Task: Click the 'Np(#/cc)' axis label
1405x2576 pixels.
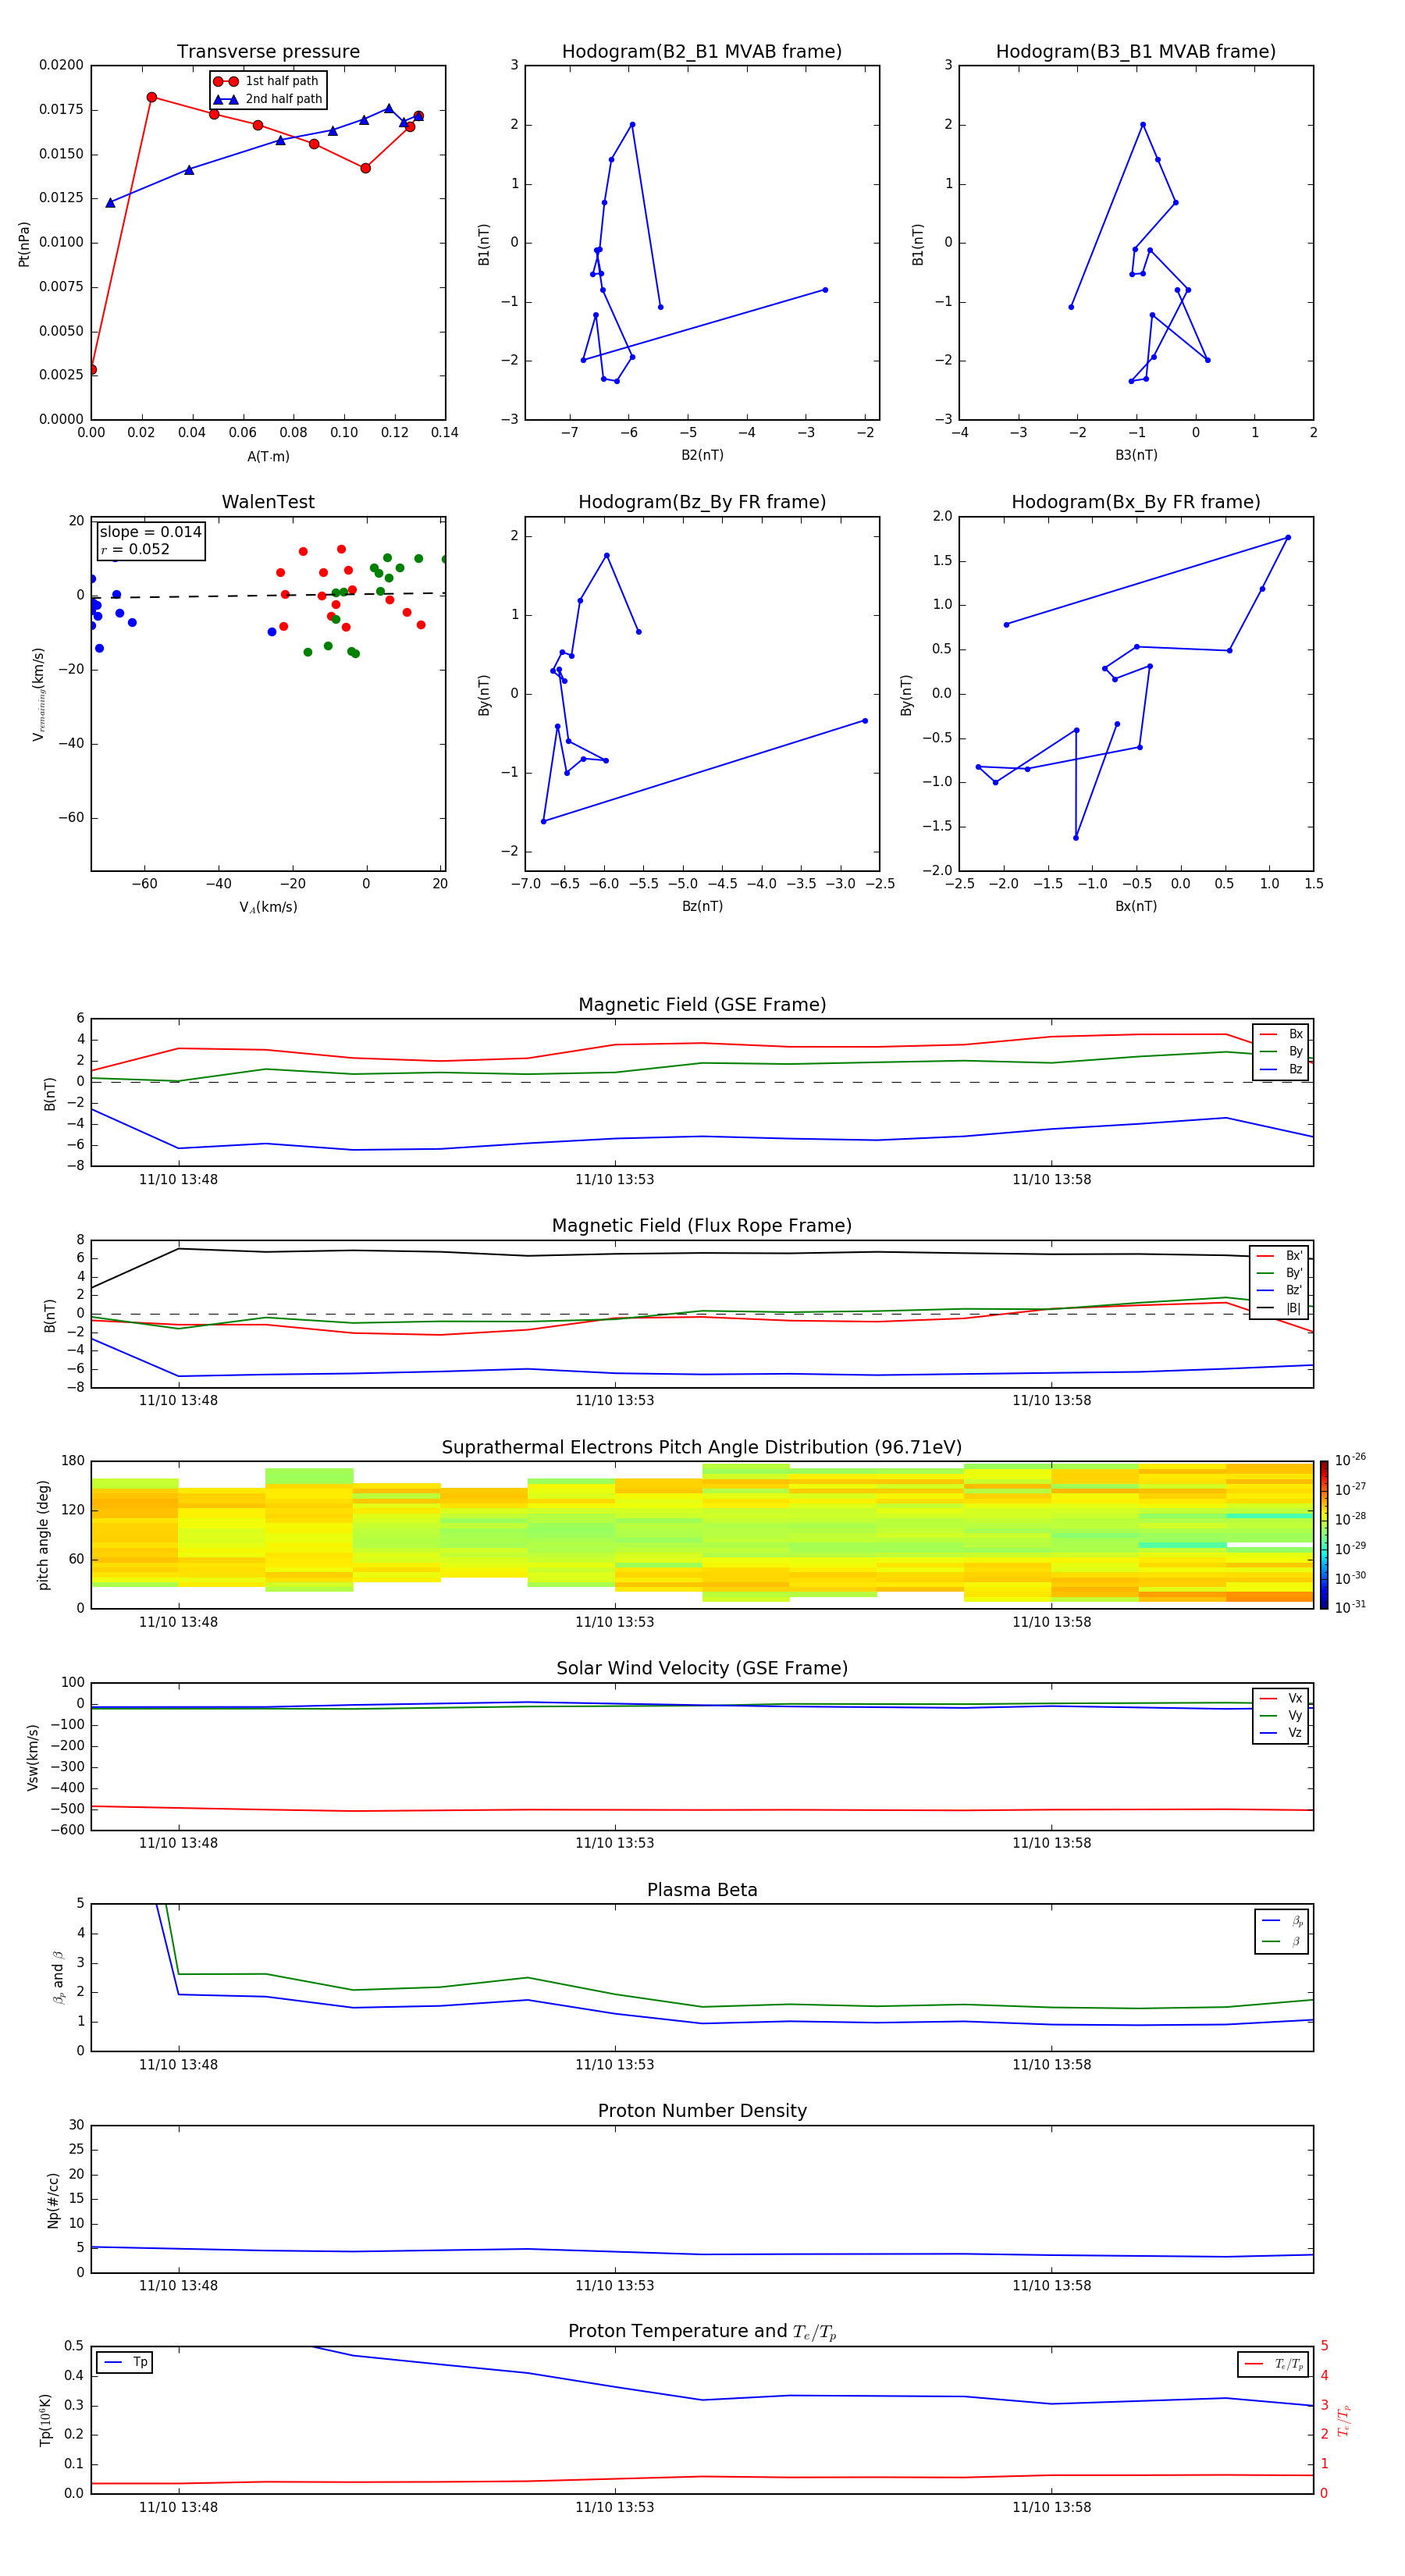Action: click(x=53, y=2200)
